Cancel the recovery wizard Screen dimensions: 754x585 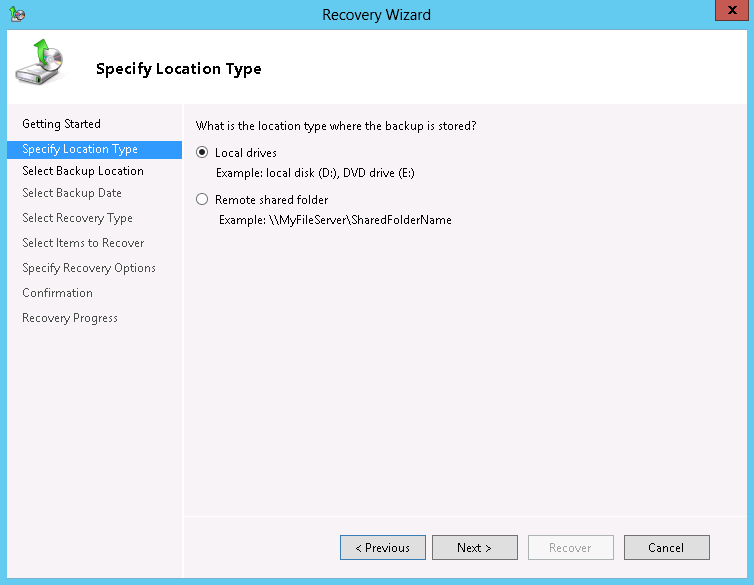coord(666,548)
